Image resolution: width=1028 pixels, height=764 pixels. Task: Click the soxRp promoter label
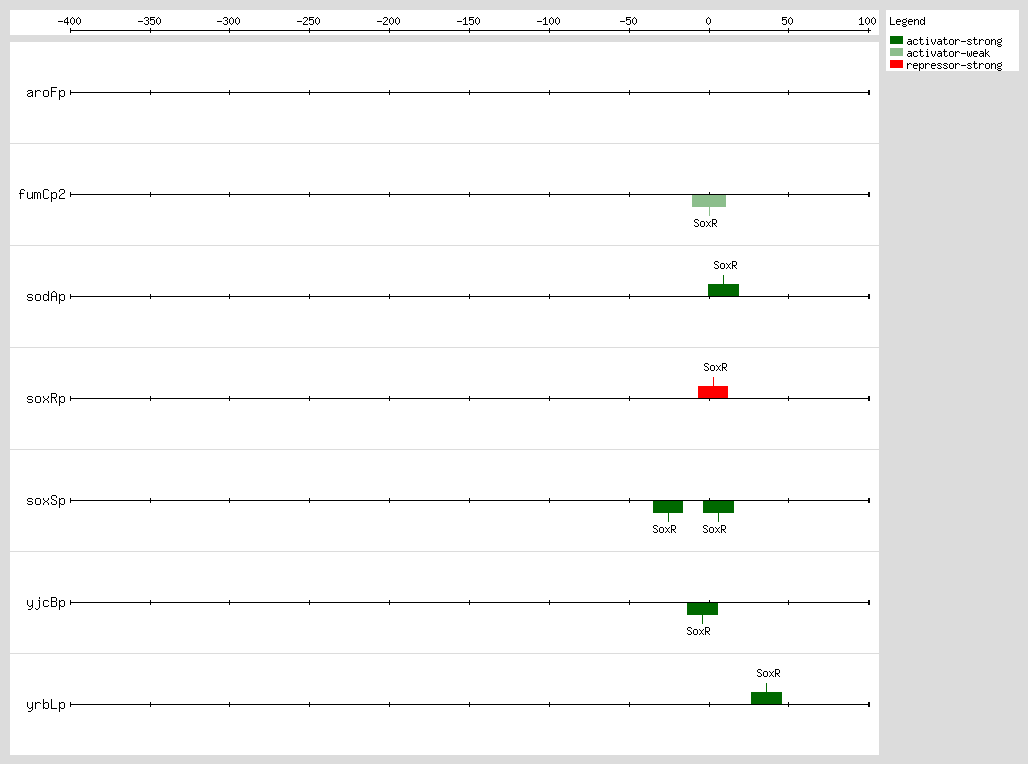(x=46, y=399)
